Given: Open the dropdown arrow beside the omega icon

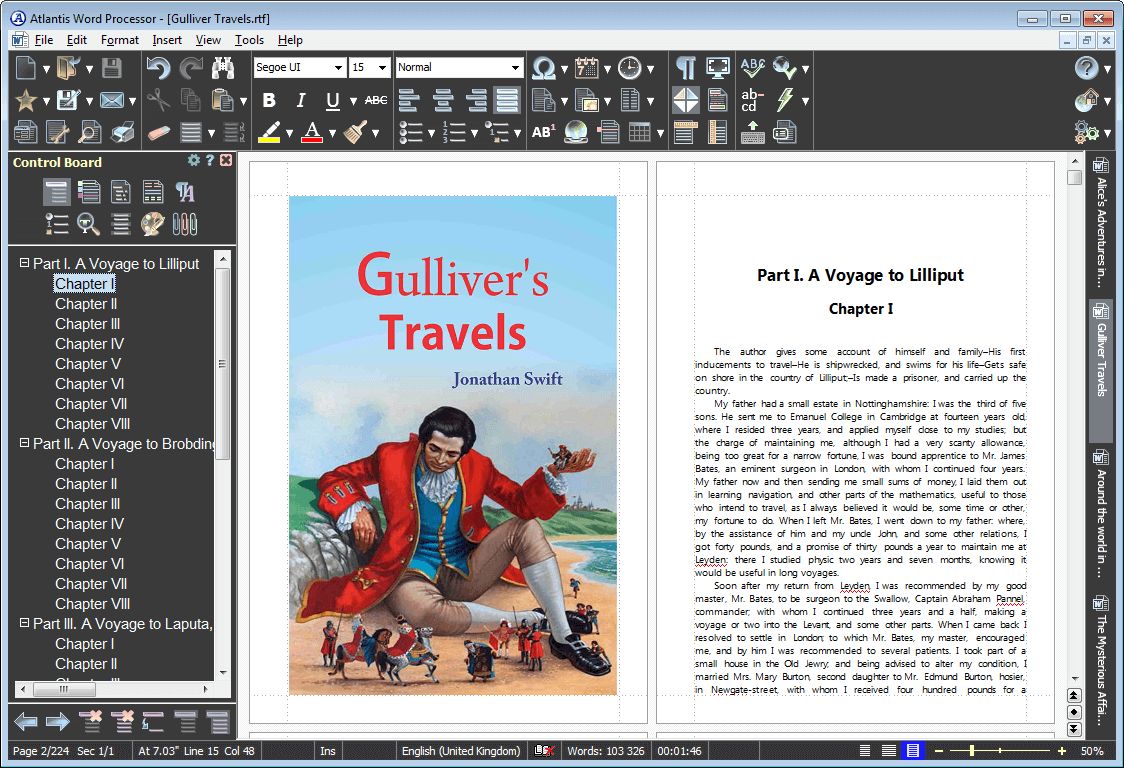Looking at the screenshot, I should click(564, 70).
